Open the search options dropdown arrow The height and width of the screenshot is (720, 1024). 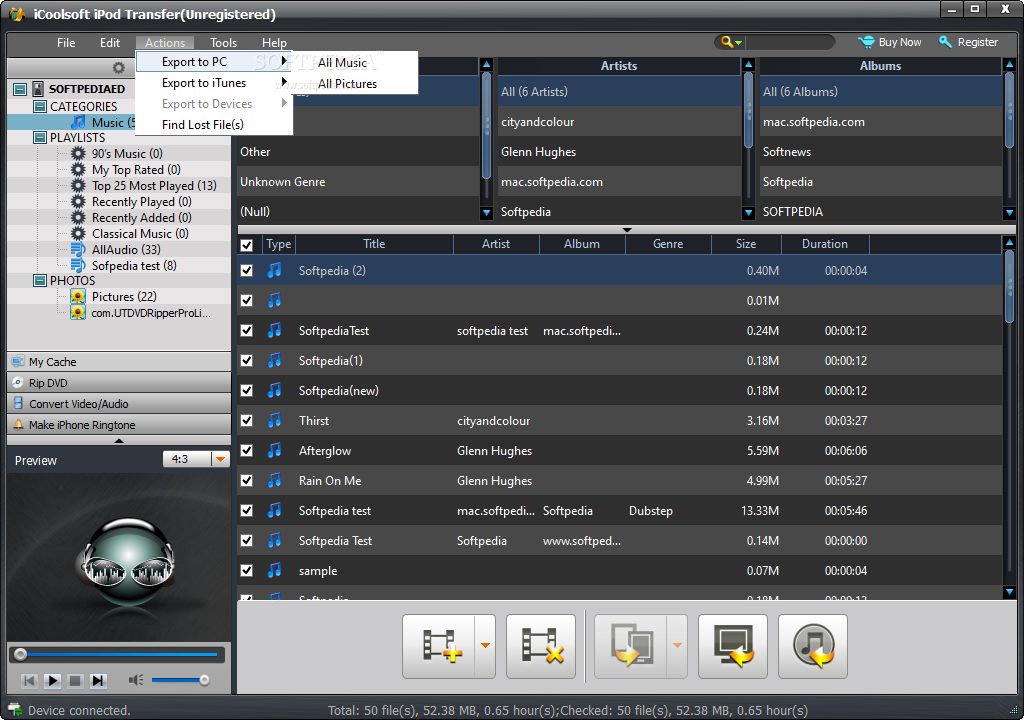point(739,42)
